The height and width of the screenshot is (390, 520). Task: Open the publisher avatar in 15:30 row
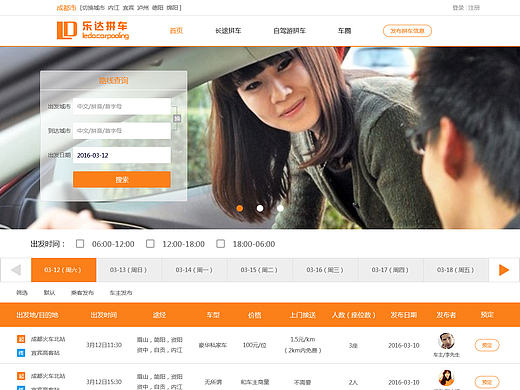point(446,378)
